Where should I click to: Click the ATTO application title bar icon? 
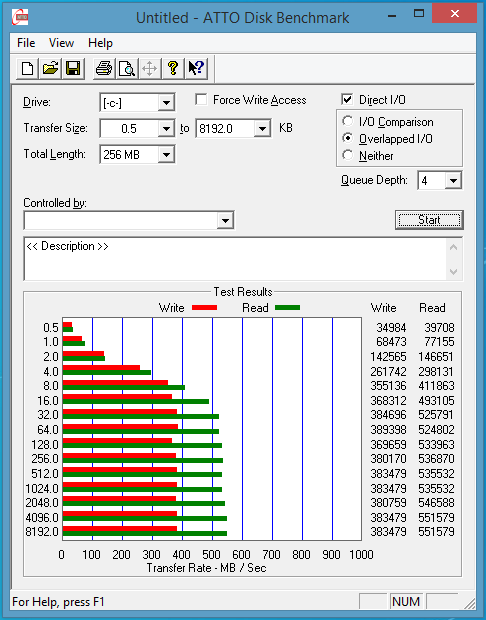click(x=20, y=17)
